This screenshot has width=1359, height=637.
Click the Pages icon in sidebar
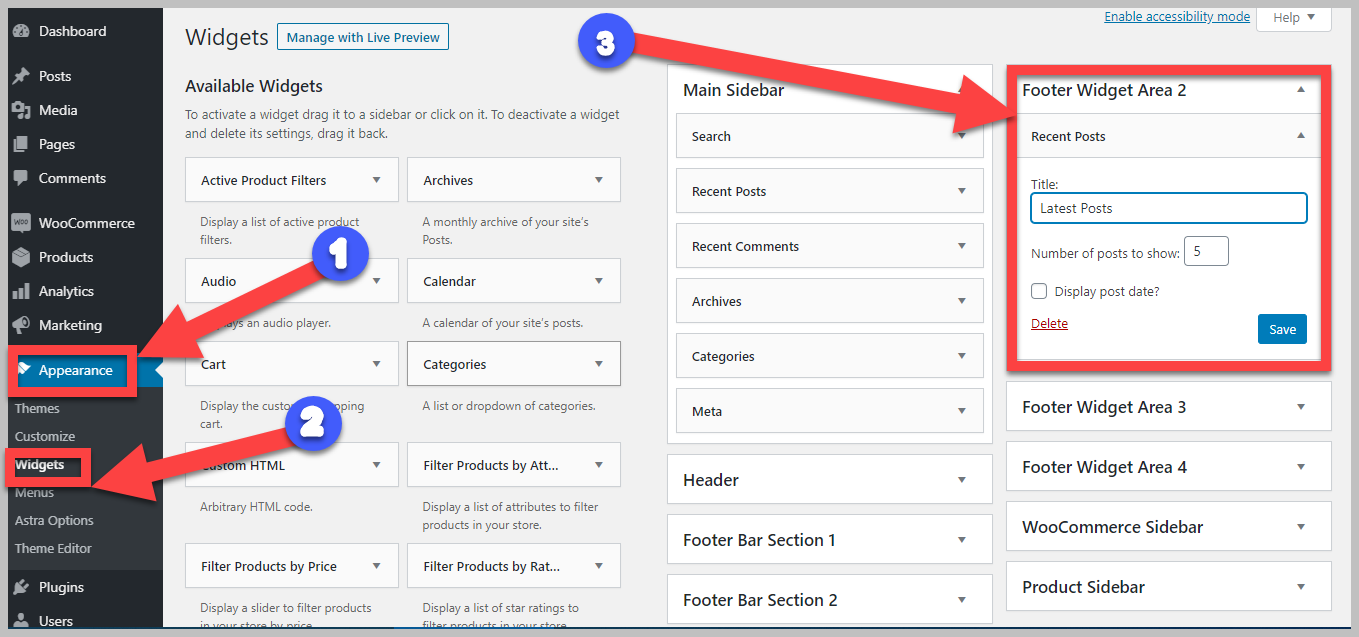21,144
